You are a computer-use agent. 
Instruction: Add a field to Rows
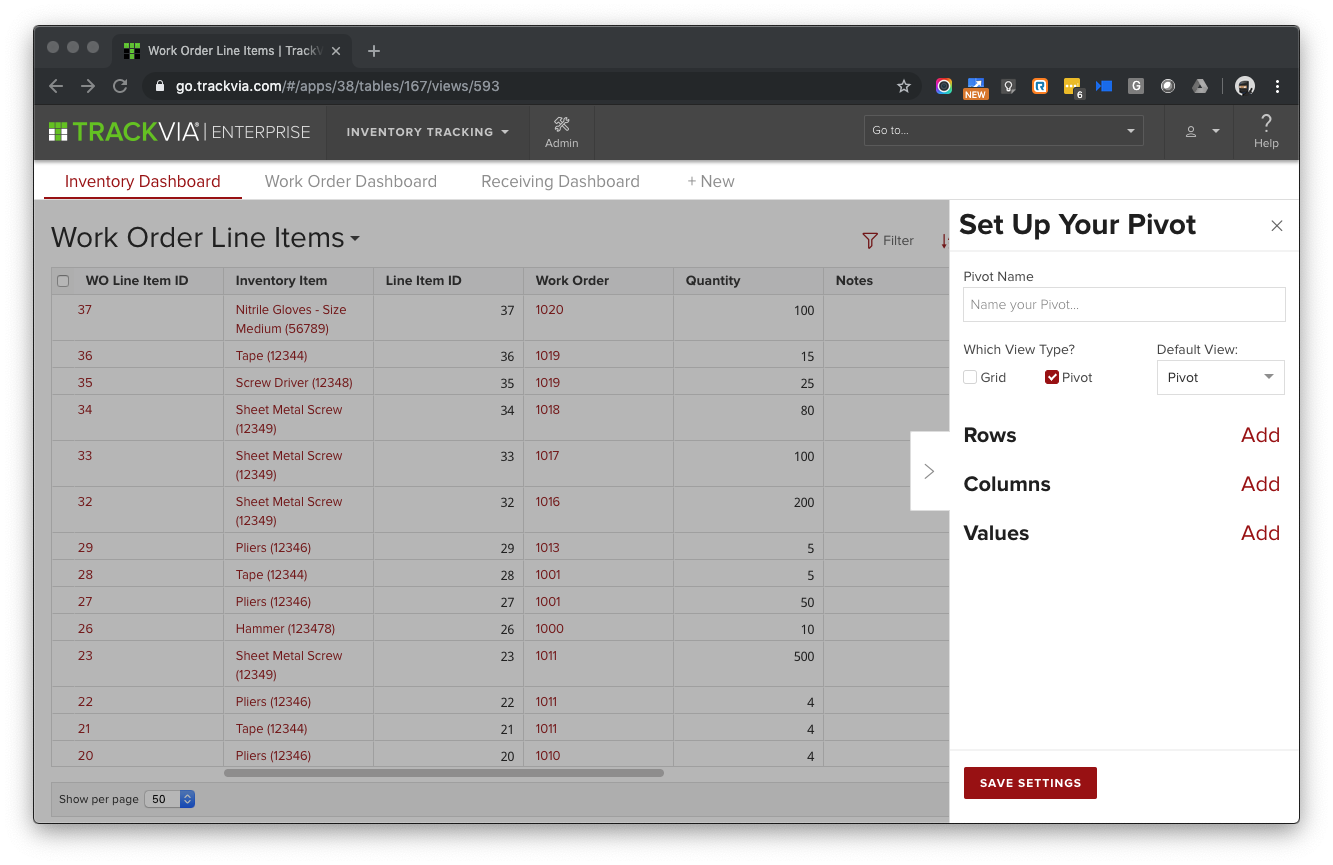click(1260, 435)
